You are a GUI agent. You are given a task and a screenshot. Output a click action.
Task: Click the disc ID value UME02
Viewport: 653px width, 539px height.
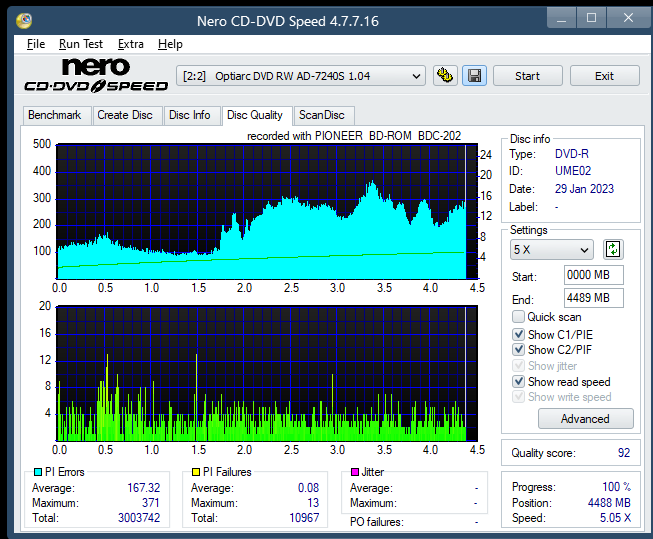(573, 171)
